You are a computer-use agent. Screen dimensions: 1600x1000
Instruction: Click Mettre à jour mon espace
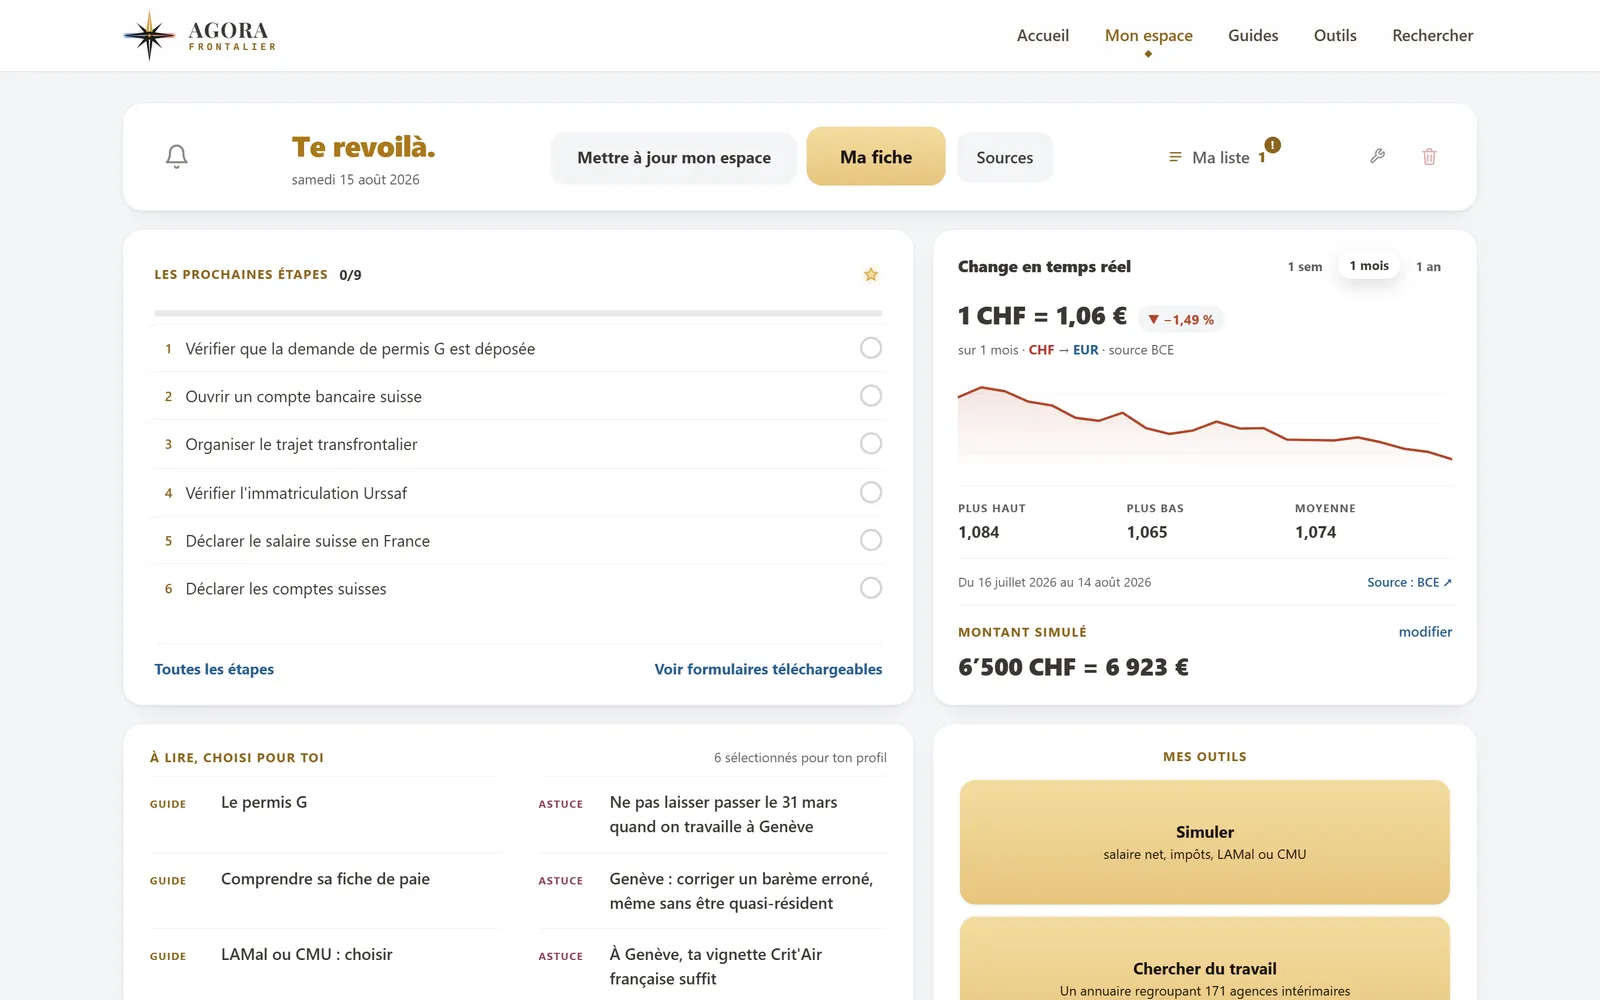click(x=674, y=158)
